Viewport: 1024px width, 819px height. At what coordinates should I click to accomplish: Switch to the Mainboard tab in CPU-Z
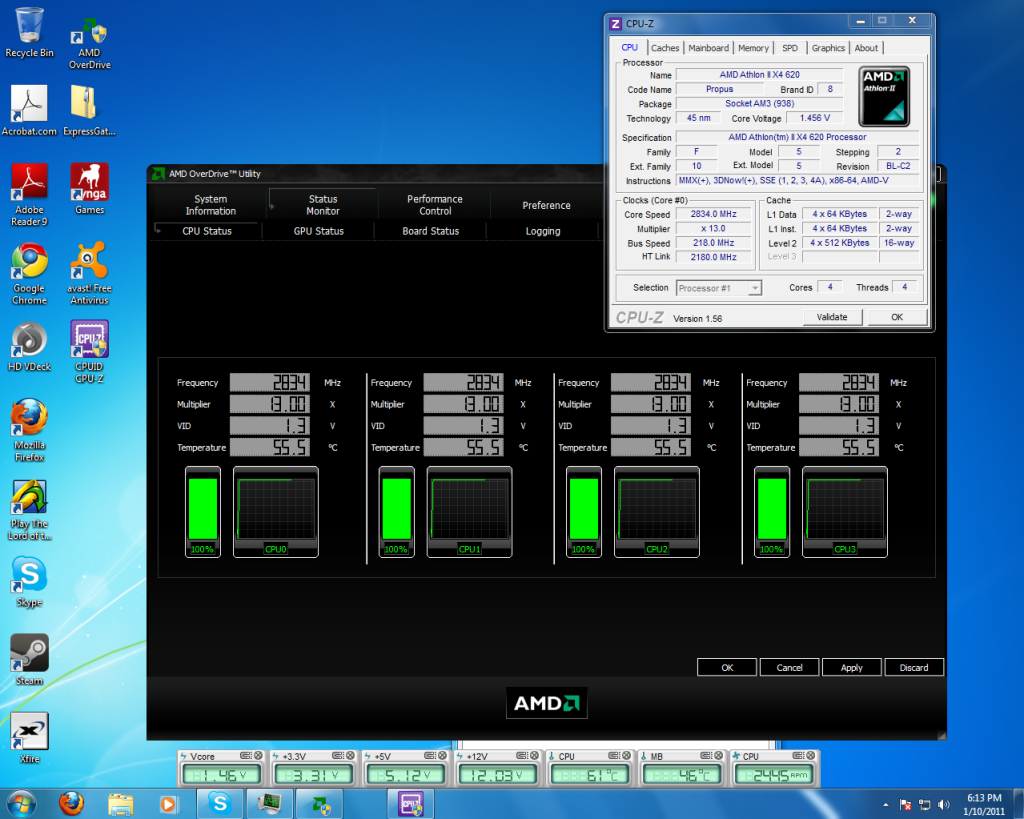(709, 48)
